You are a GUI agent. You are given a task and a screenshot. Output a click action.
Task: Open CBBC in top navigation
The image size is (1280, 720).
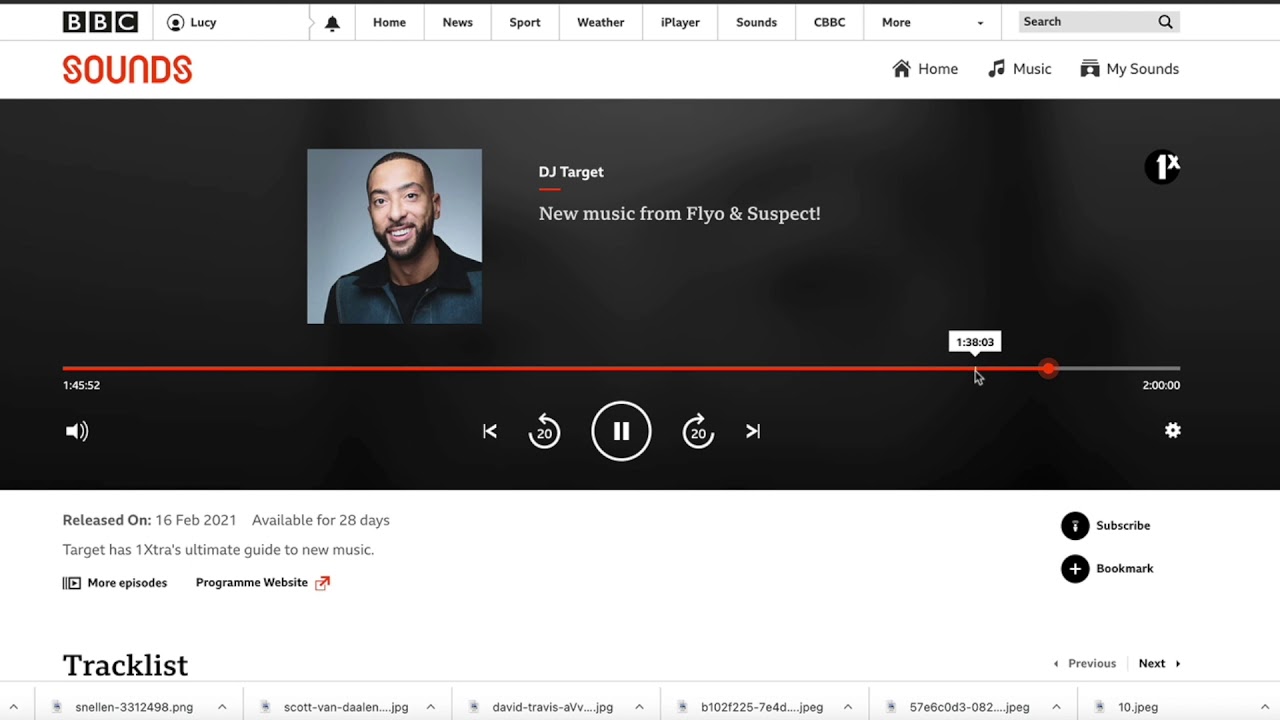click(830, 22)
